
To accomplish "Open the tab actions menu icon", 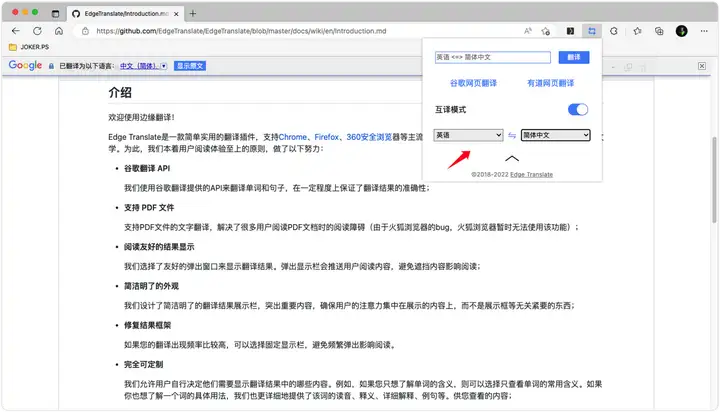I will click(x=55, y=13).
